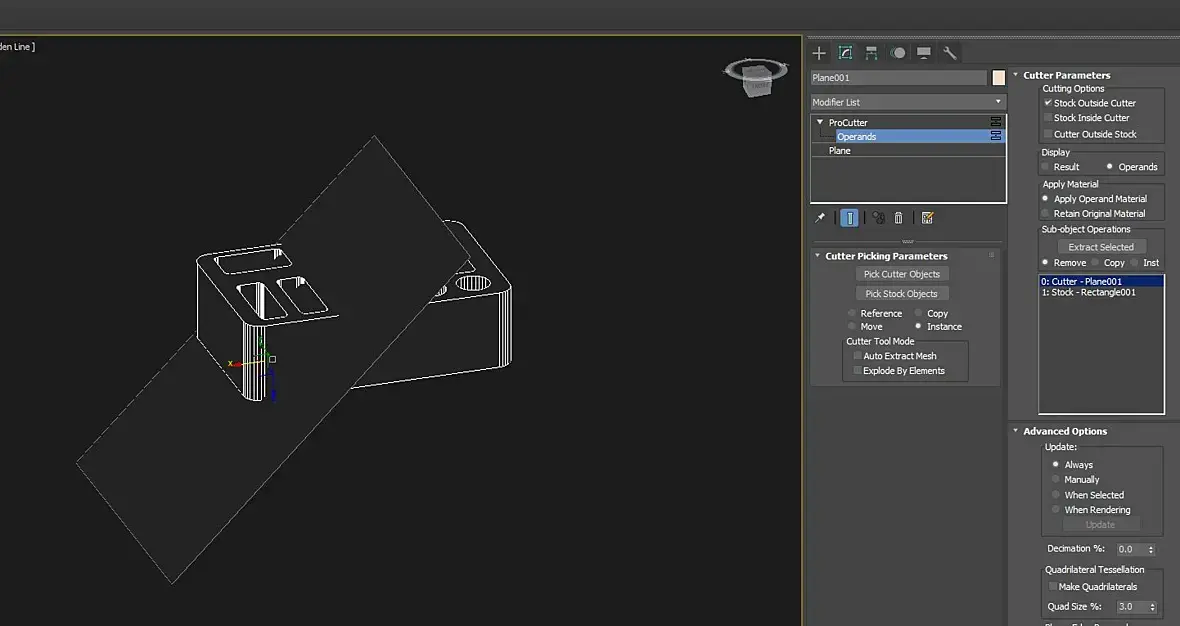Choose Instance pick mode
This screenshot has width=1180, height=626.
point(918,327)
